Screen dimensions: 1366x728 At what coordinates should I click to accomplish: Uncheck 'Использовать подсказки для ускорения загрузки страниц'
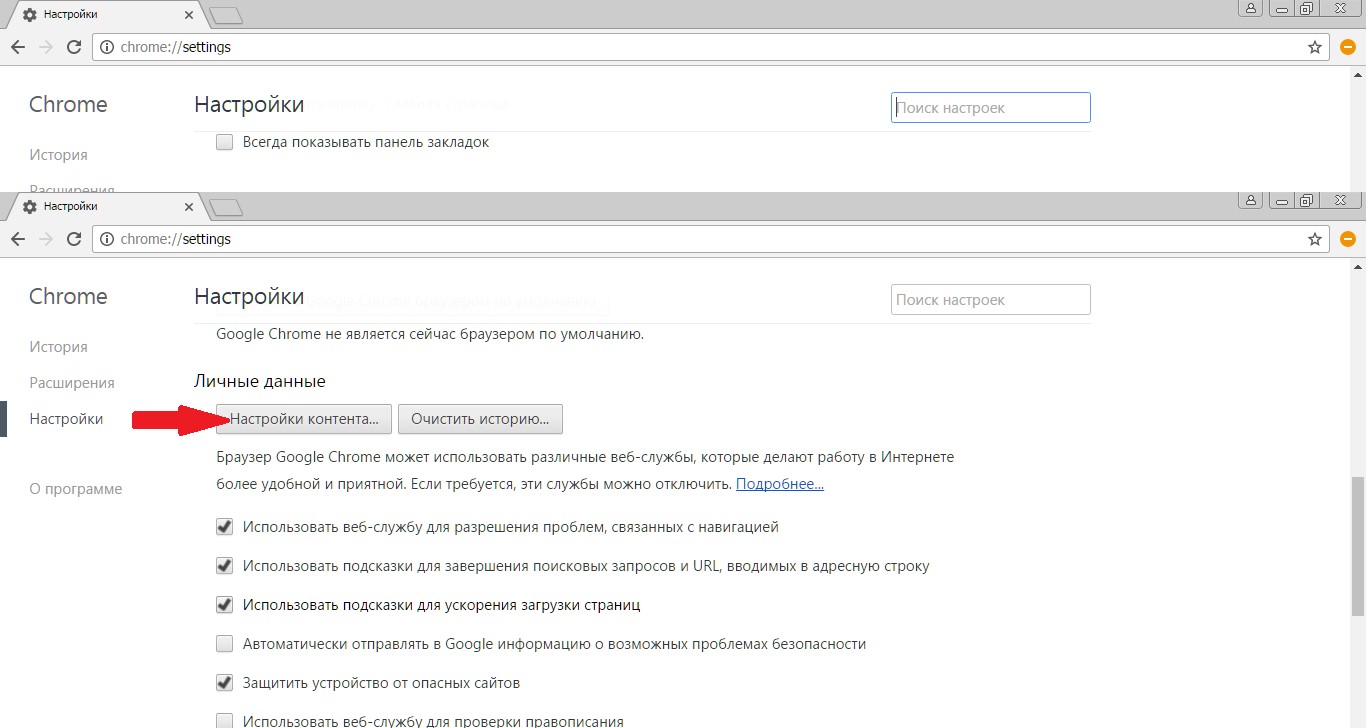[x=225, y=605]
